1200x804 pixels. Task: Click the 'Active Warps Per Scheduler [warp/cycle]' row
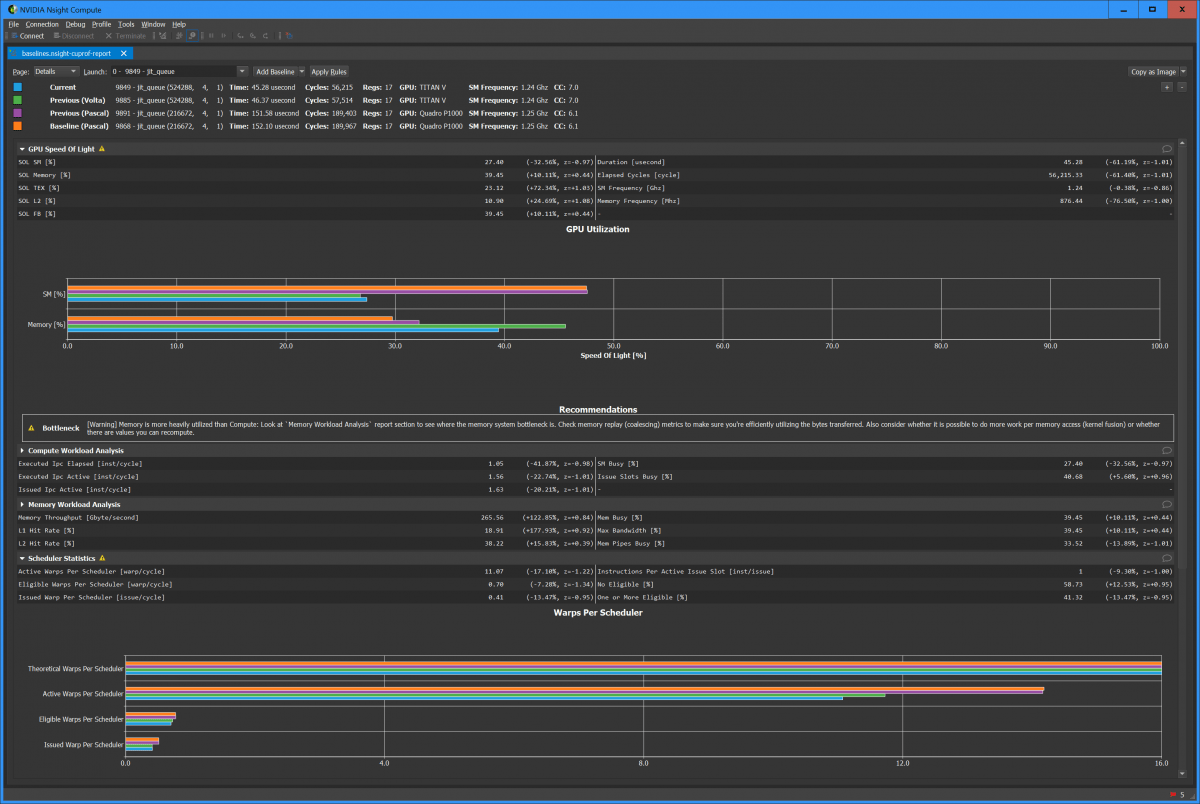[305, 572]
